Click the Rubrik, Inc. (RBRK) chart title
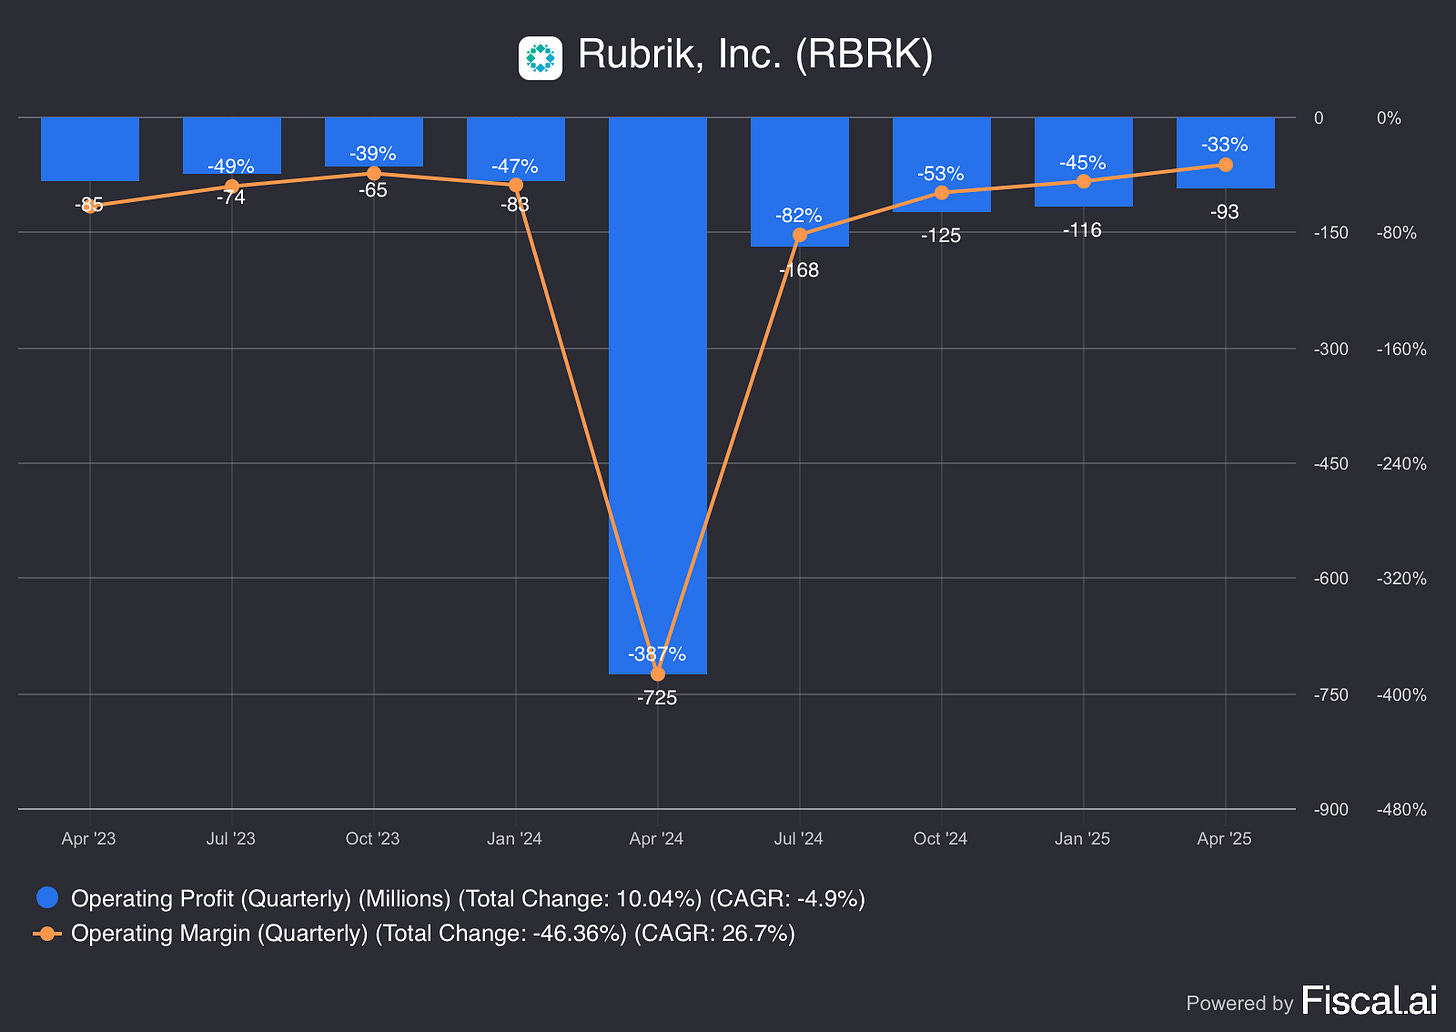The height and width of the screenshot is (1032, 1456). point(755,55)
